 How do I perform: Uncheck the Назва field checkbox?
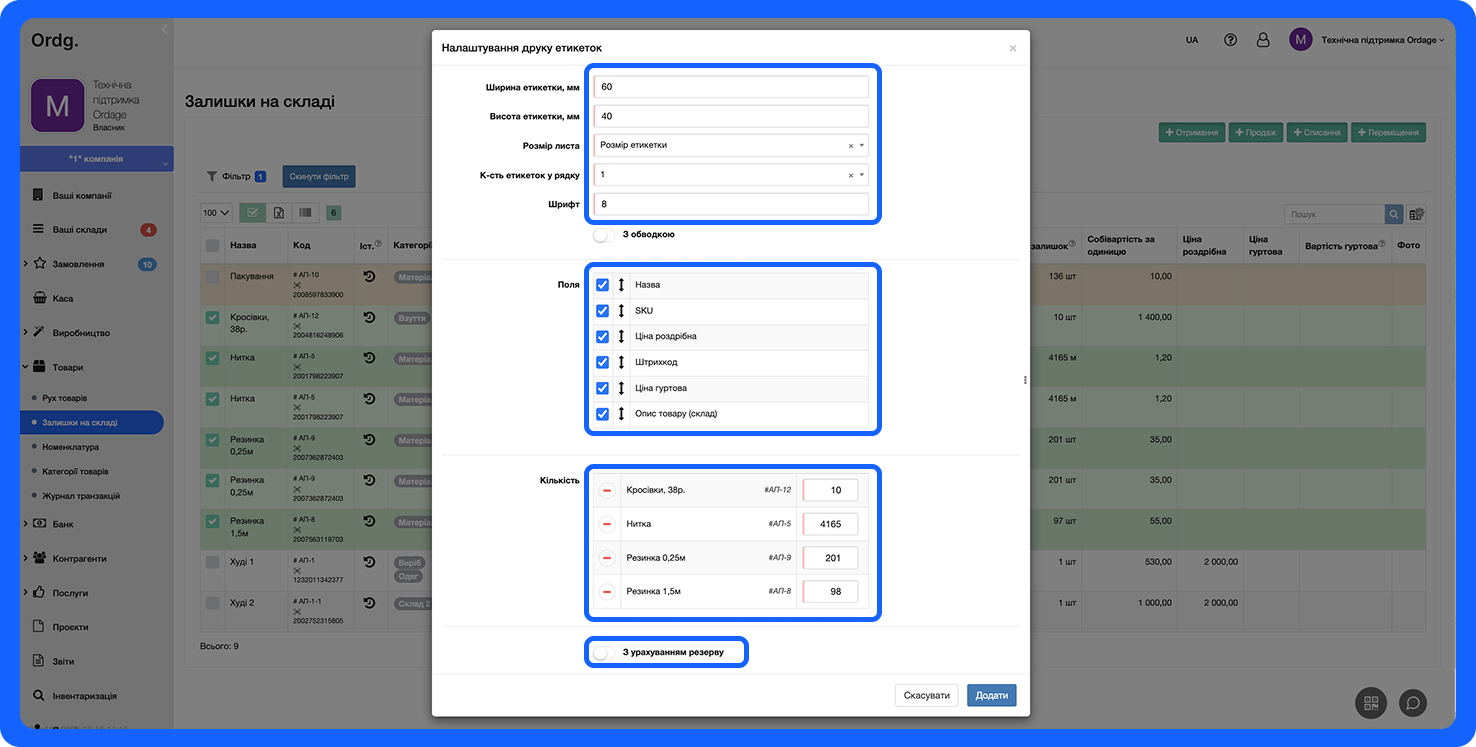click(602, 285)
